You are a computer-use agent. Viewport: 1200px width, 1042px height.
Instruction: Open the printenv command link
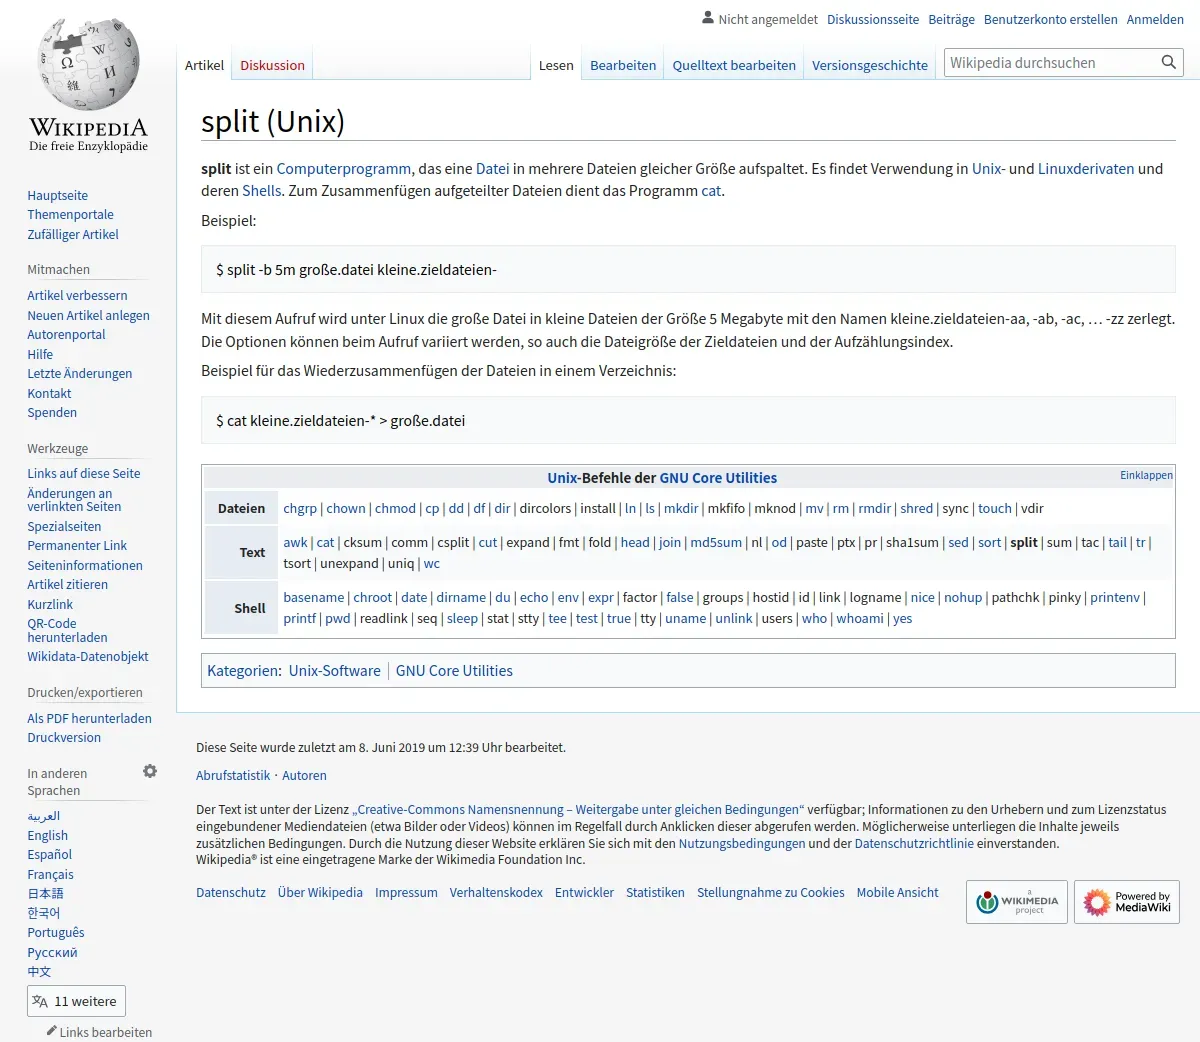click(x=1115, y=597)
